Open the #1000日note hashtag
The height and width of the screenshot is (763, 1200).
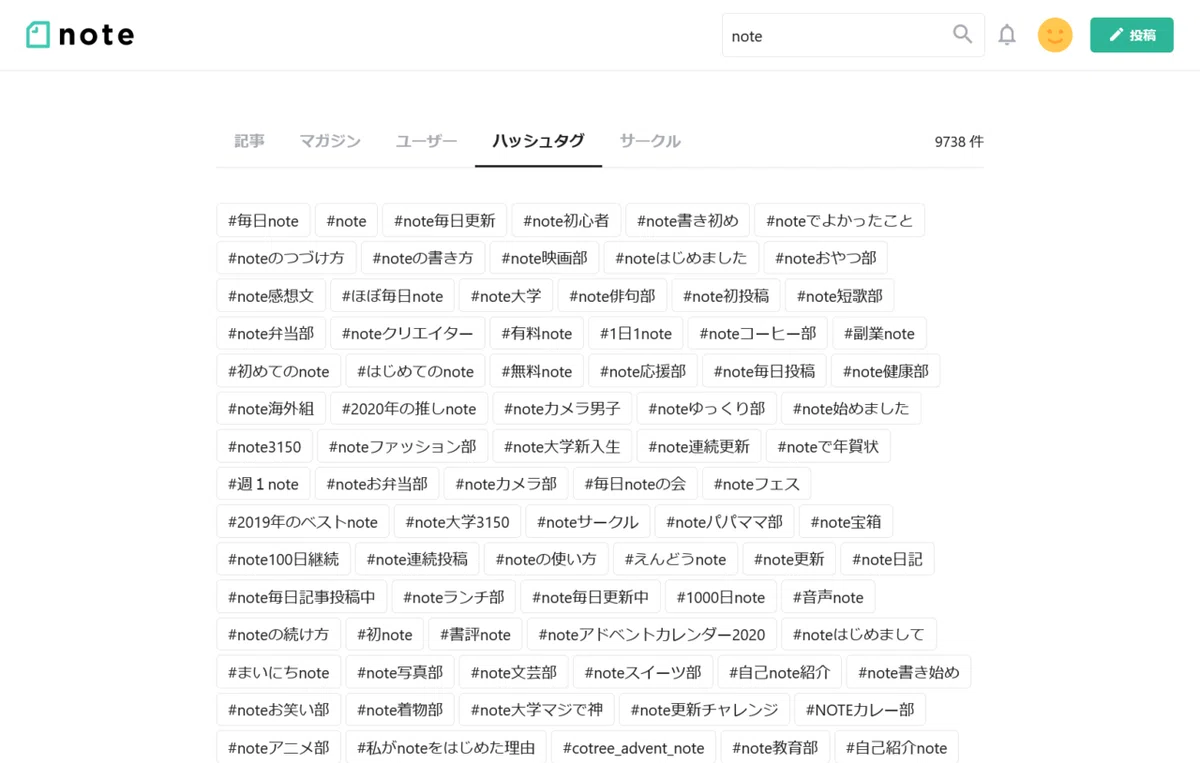coord(721,597)
